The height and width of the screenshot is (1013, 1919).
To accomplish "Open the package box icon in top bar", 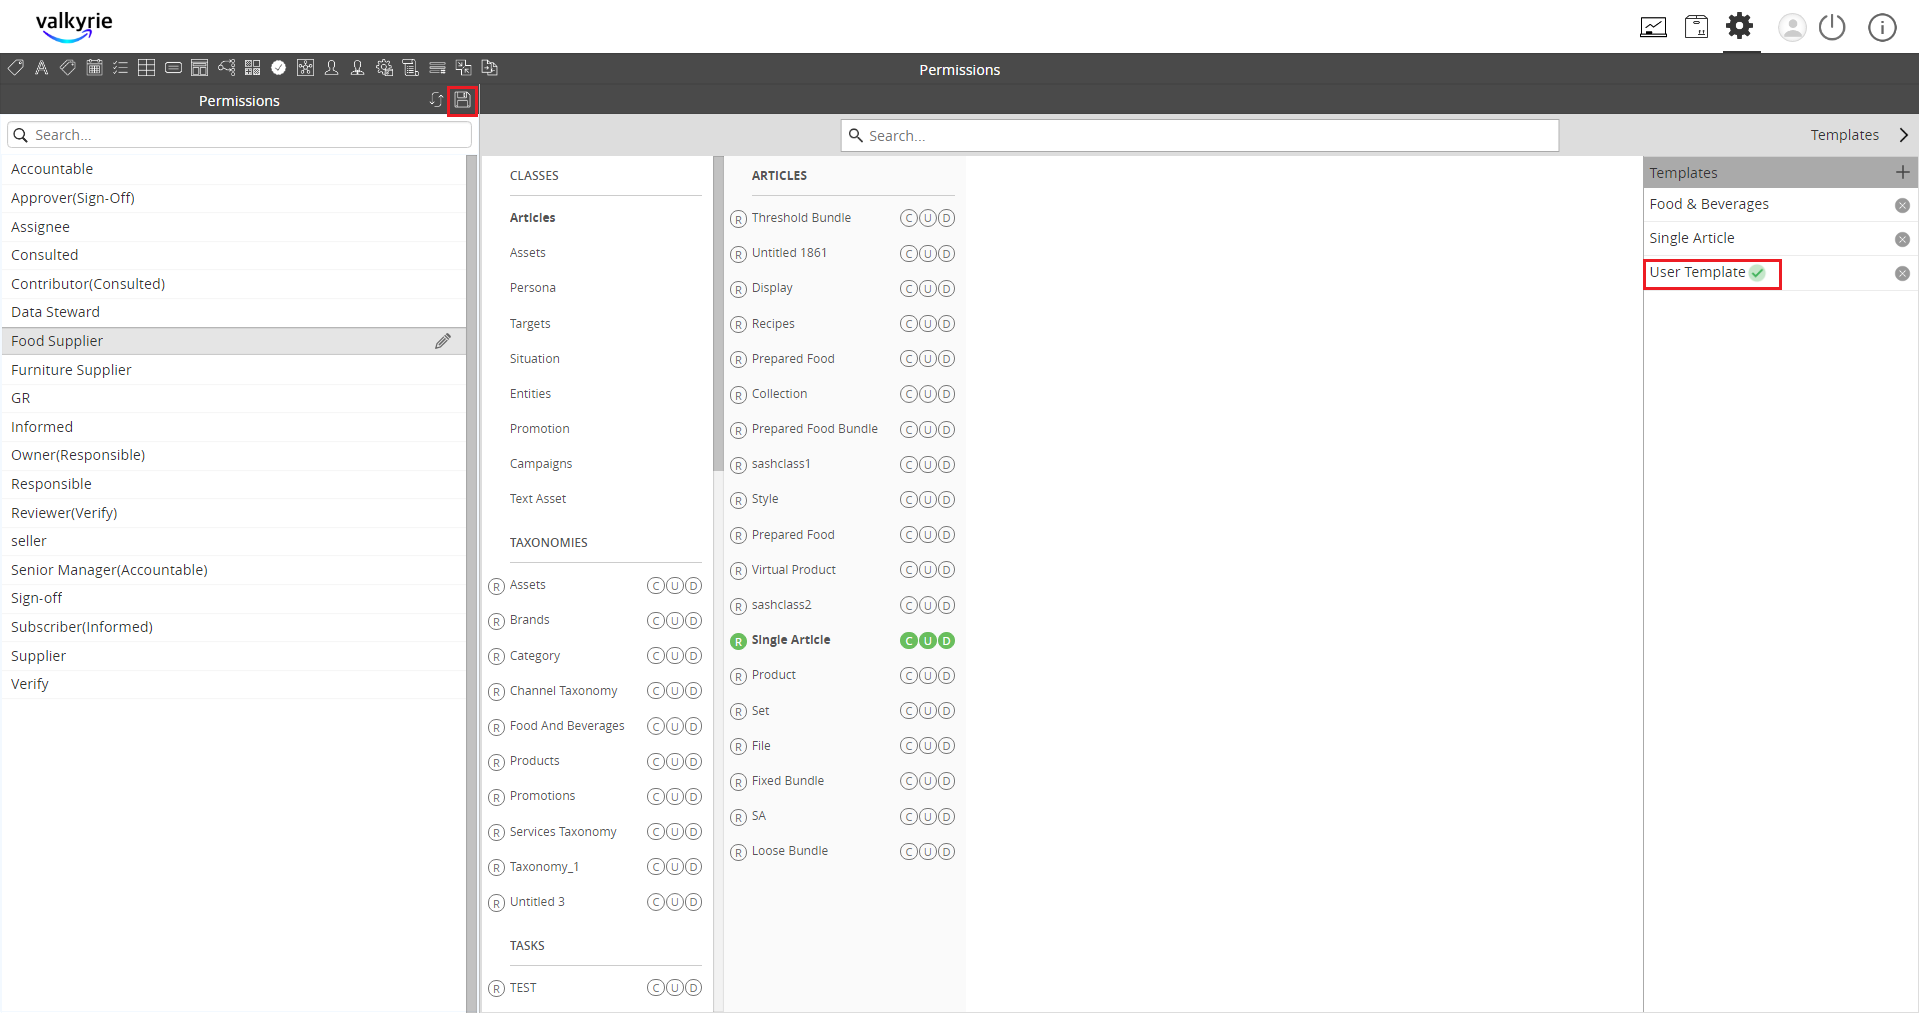I will tap(1697, 27).
